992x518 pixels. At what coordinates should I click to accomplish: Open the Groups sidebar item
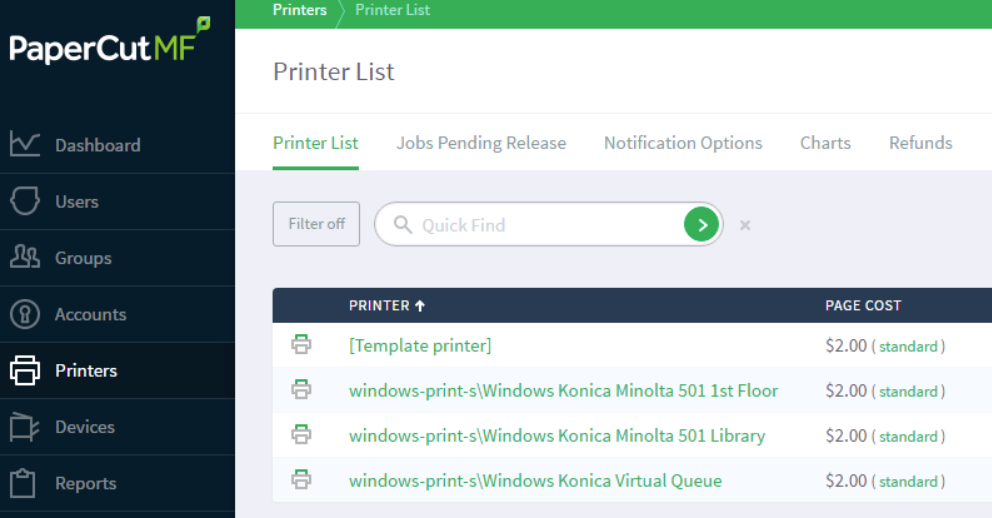[x=83, y=258]
